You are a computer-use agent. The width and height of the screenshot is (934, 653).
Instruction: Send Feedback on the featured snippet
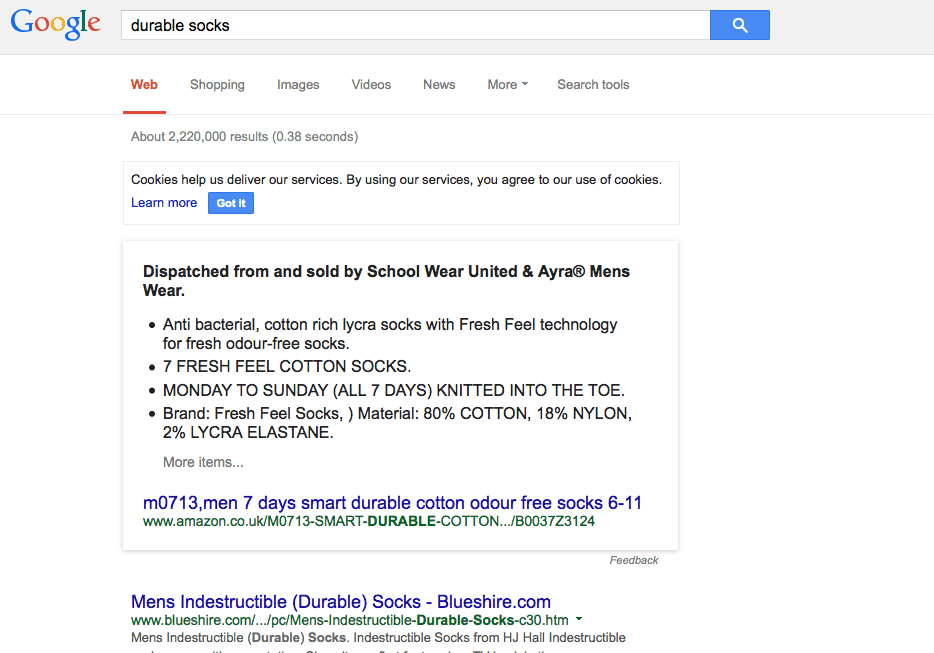pyautogui.click(x=634, y=560)
